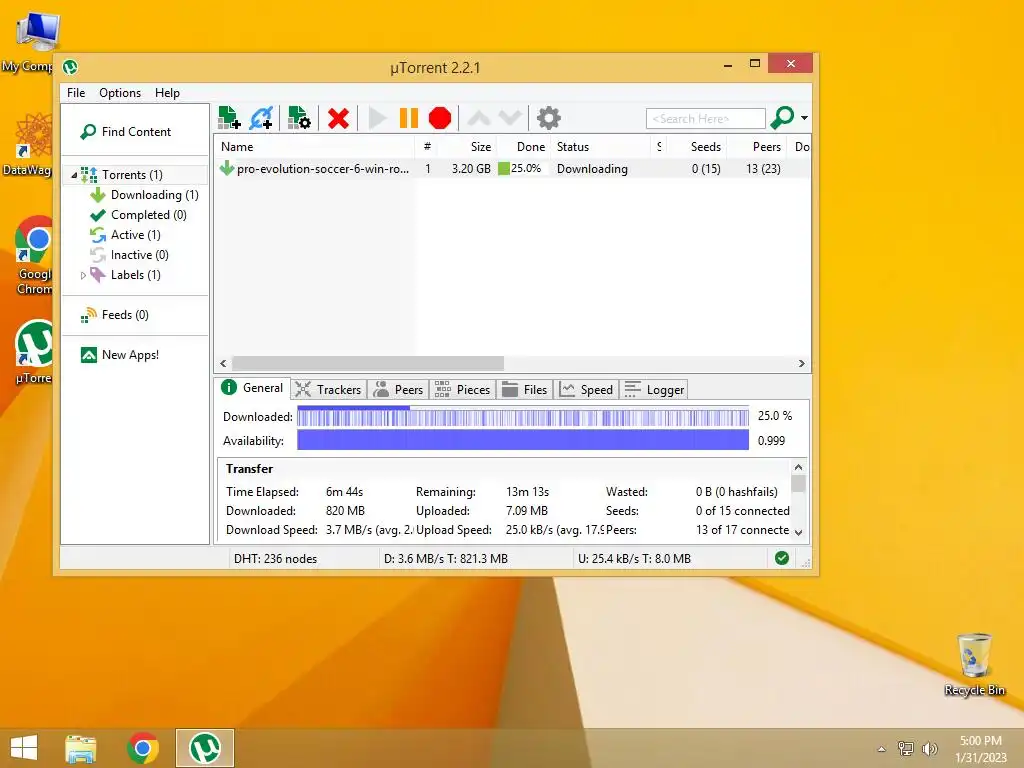
Task: Click Transfer panel scroll up arrow
Action: pos(798,468)
